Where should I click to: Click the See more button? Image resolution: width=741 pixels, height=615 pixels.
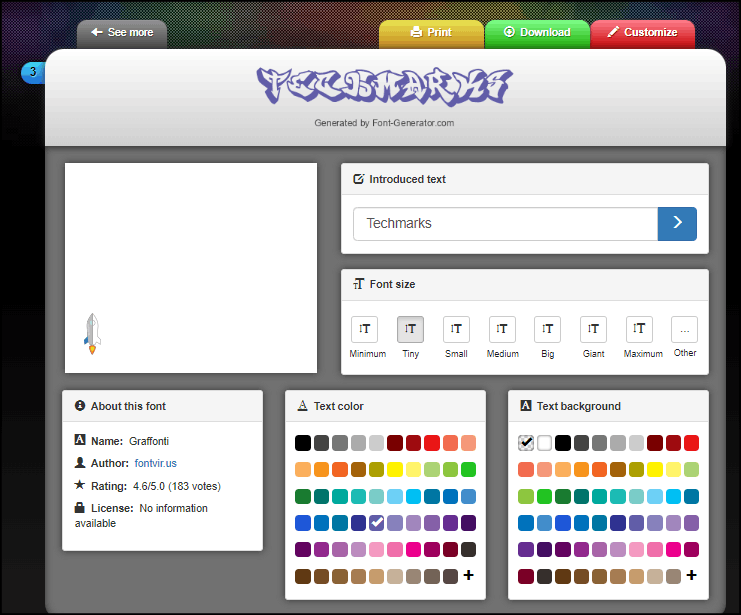click(x=122, y=33)
